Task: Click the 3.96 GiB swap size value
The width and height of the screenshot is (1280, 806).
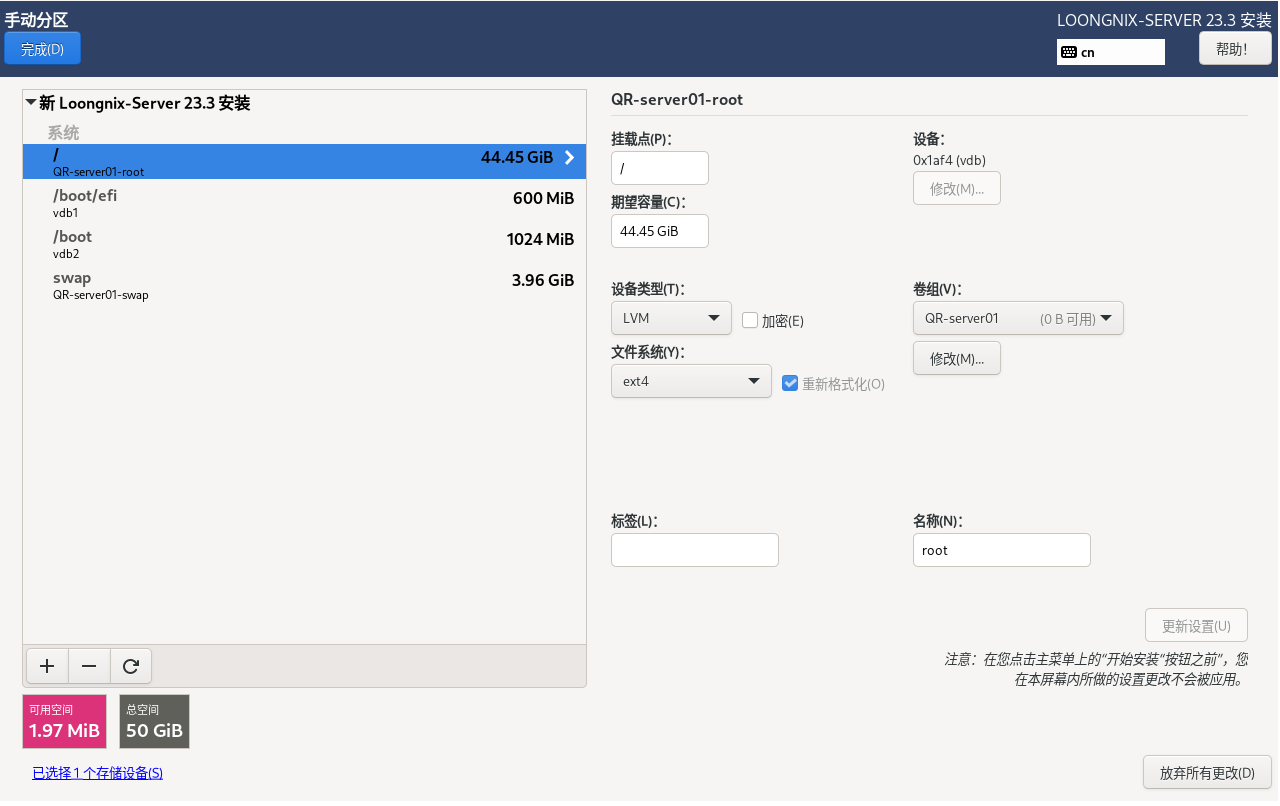Action: 543,280
